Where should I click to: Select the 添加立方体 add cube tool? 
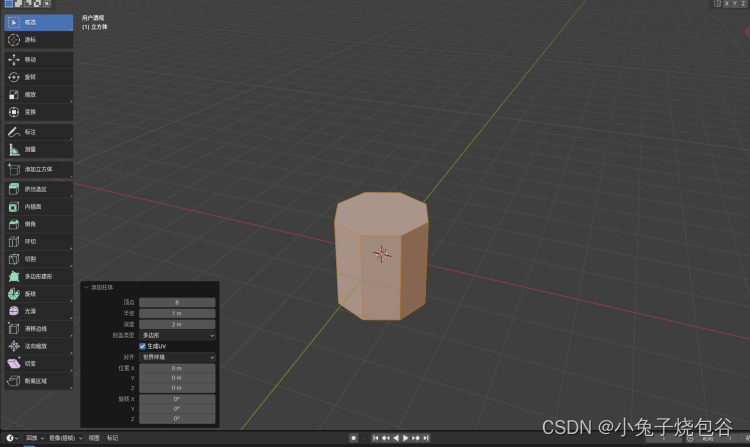click(x=39, y=169)
